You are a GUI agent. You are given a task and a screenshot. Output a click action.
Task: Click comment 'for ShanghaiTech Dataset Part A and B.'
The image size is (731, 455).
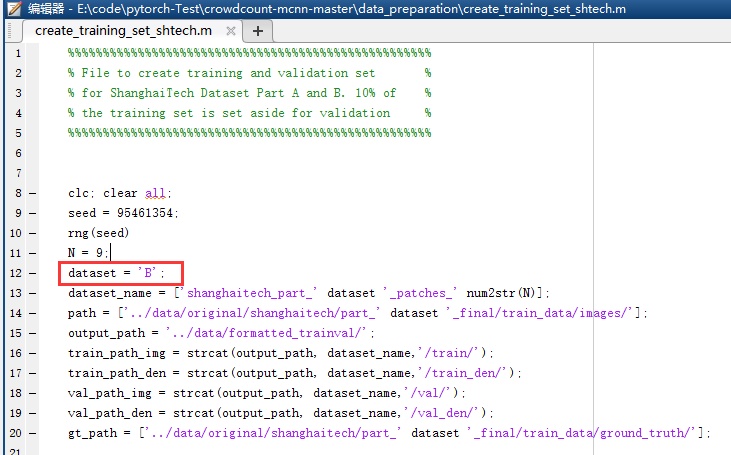point(214,93)
